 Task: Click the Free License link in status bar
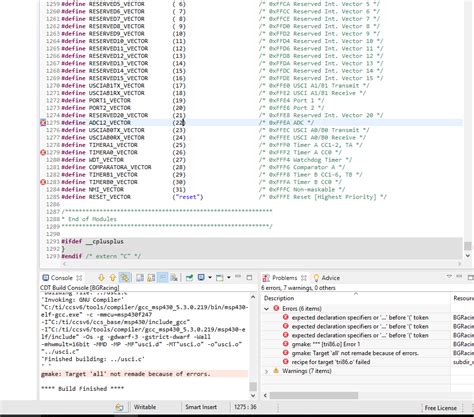(x=440, y=408)
